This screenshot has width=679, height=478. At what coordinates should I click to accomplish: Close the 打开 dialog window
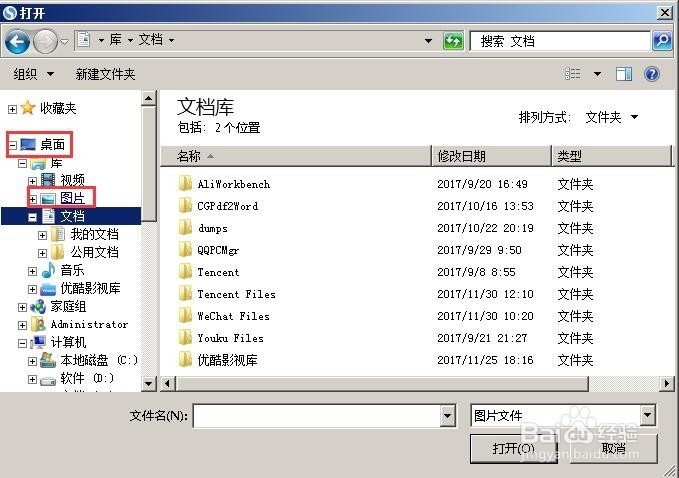[665, 13]
